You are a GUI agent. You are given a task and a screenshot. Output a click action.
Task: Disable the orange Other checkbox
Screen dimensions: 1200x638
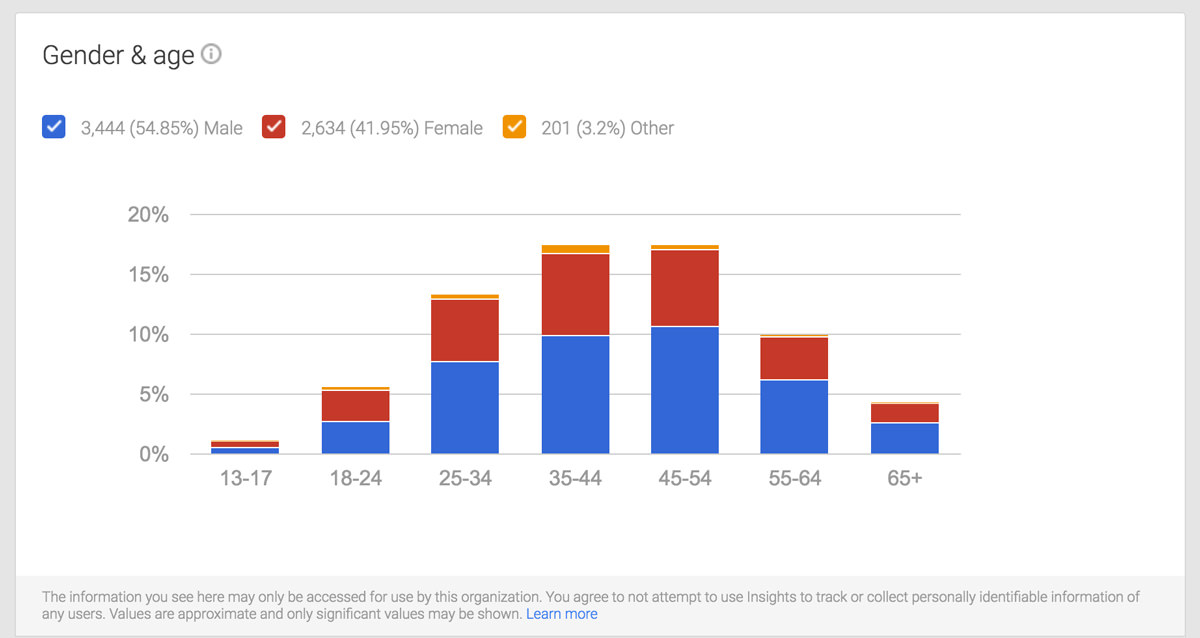click(x=514, y=127)
